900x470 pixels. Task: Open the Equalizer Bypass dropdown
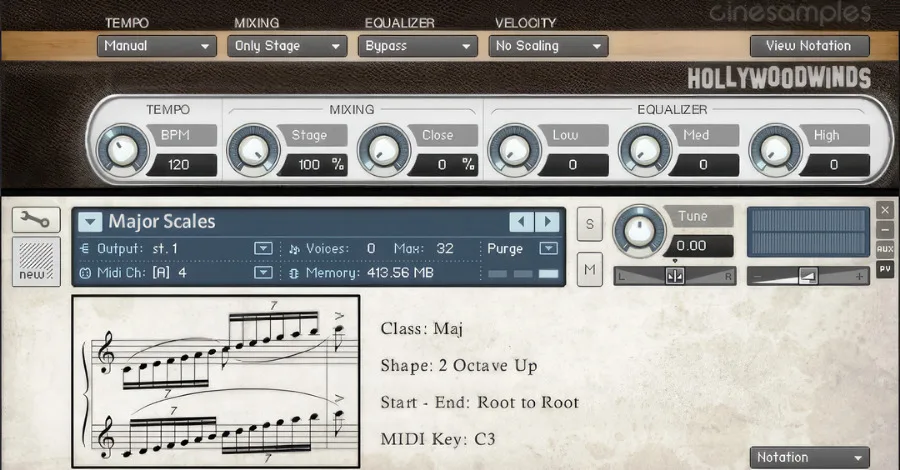(417, 46)
